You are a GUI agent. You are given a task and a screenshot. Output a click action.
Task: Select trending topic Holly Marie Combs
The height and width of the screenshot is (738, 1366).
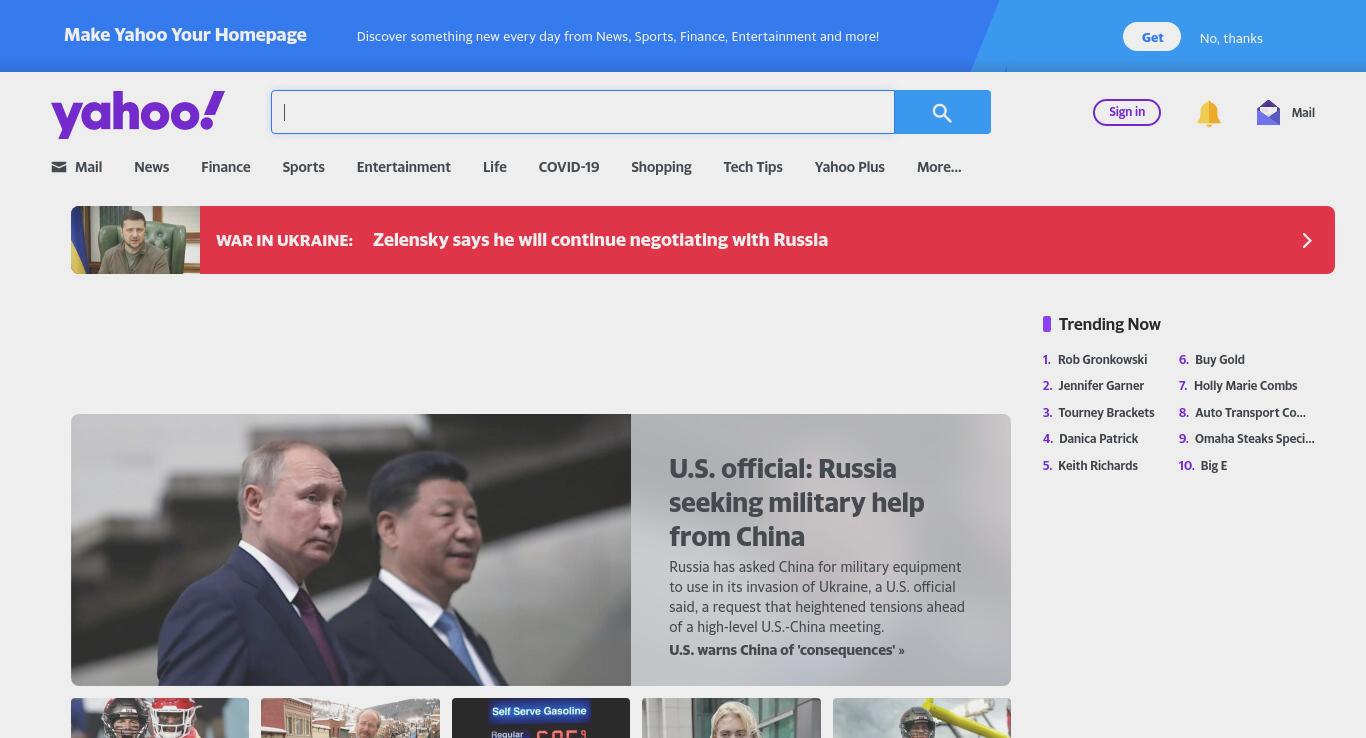(x=1245, y=385)
